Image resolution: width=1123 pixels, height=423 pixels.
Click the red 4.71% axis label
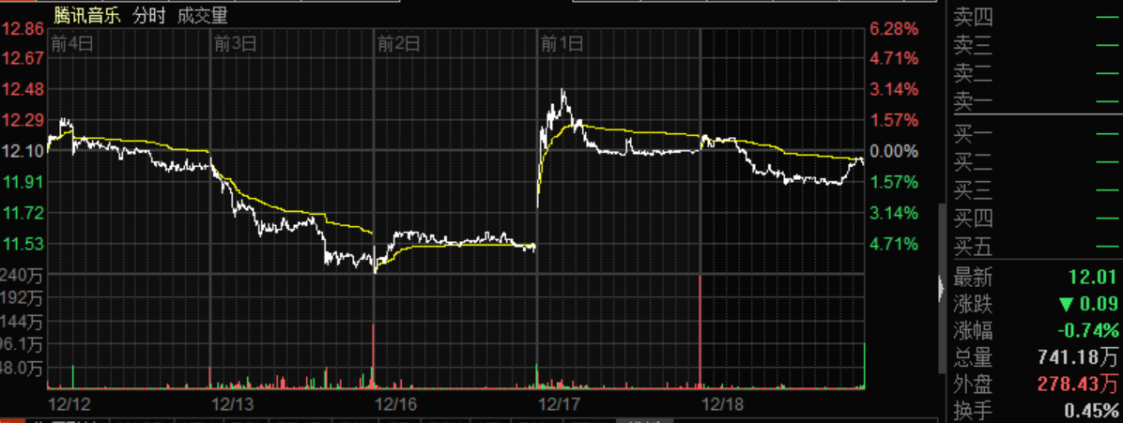coord(893,59)
